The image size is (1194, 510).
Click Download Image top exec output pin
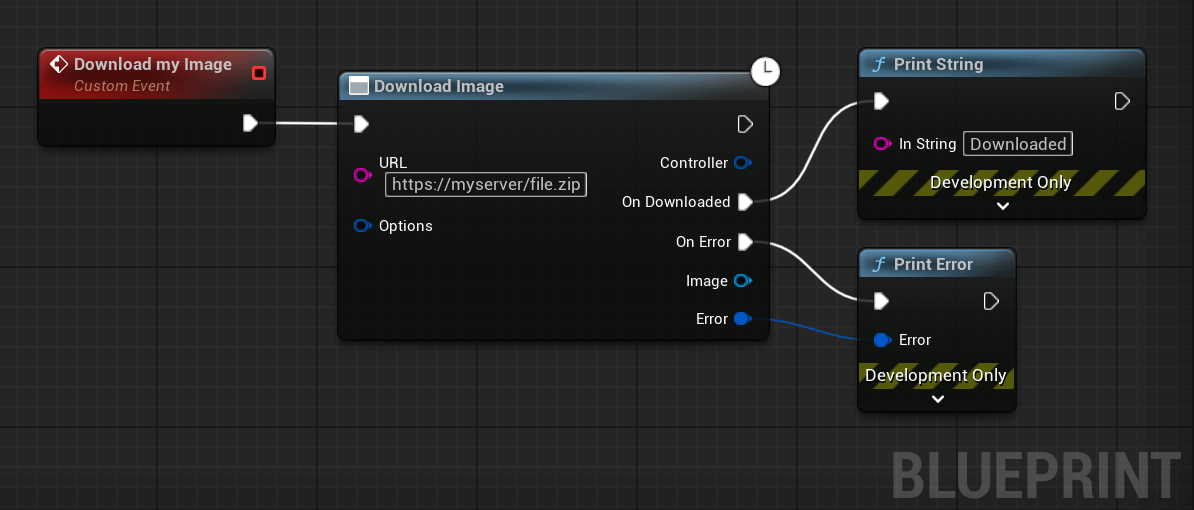pyautogui.click(x=745, y=124)
